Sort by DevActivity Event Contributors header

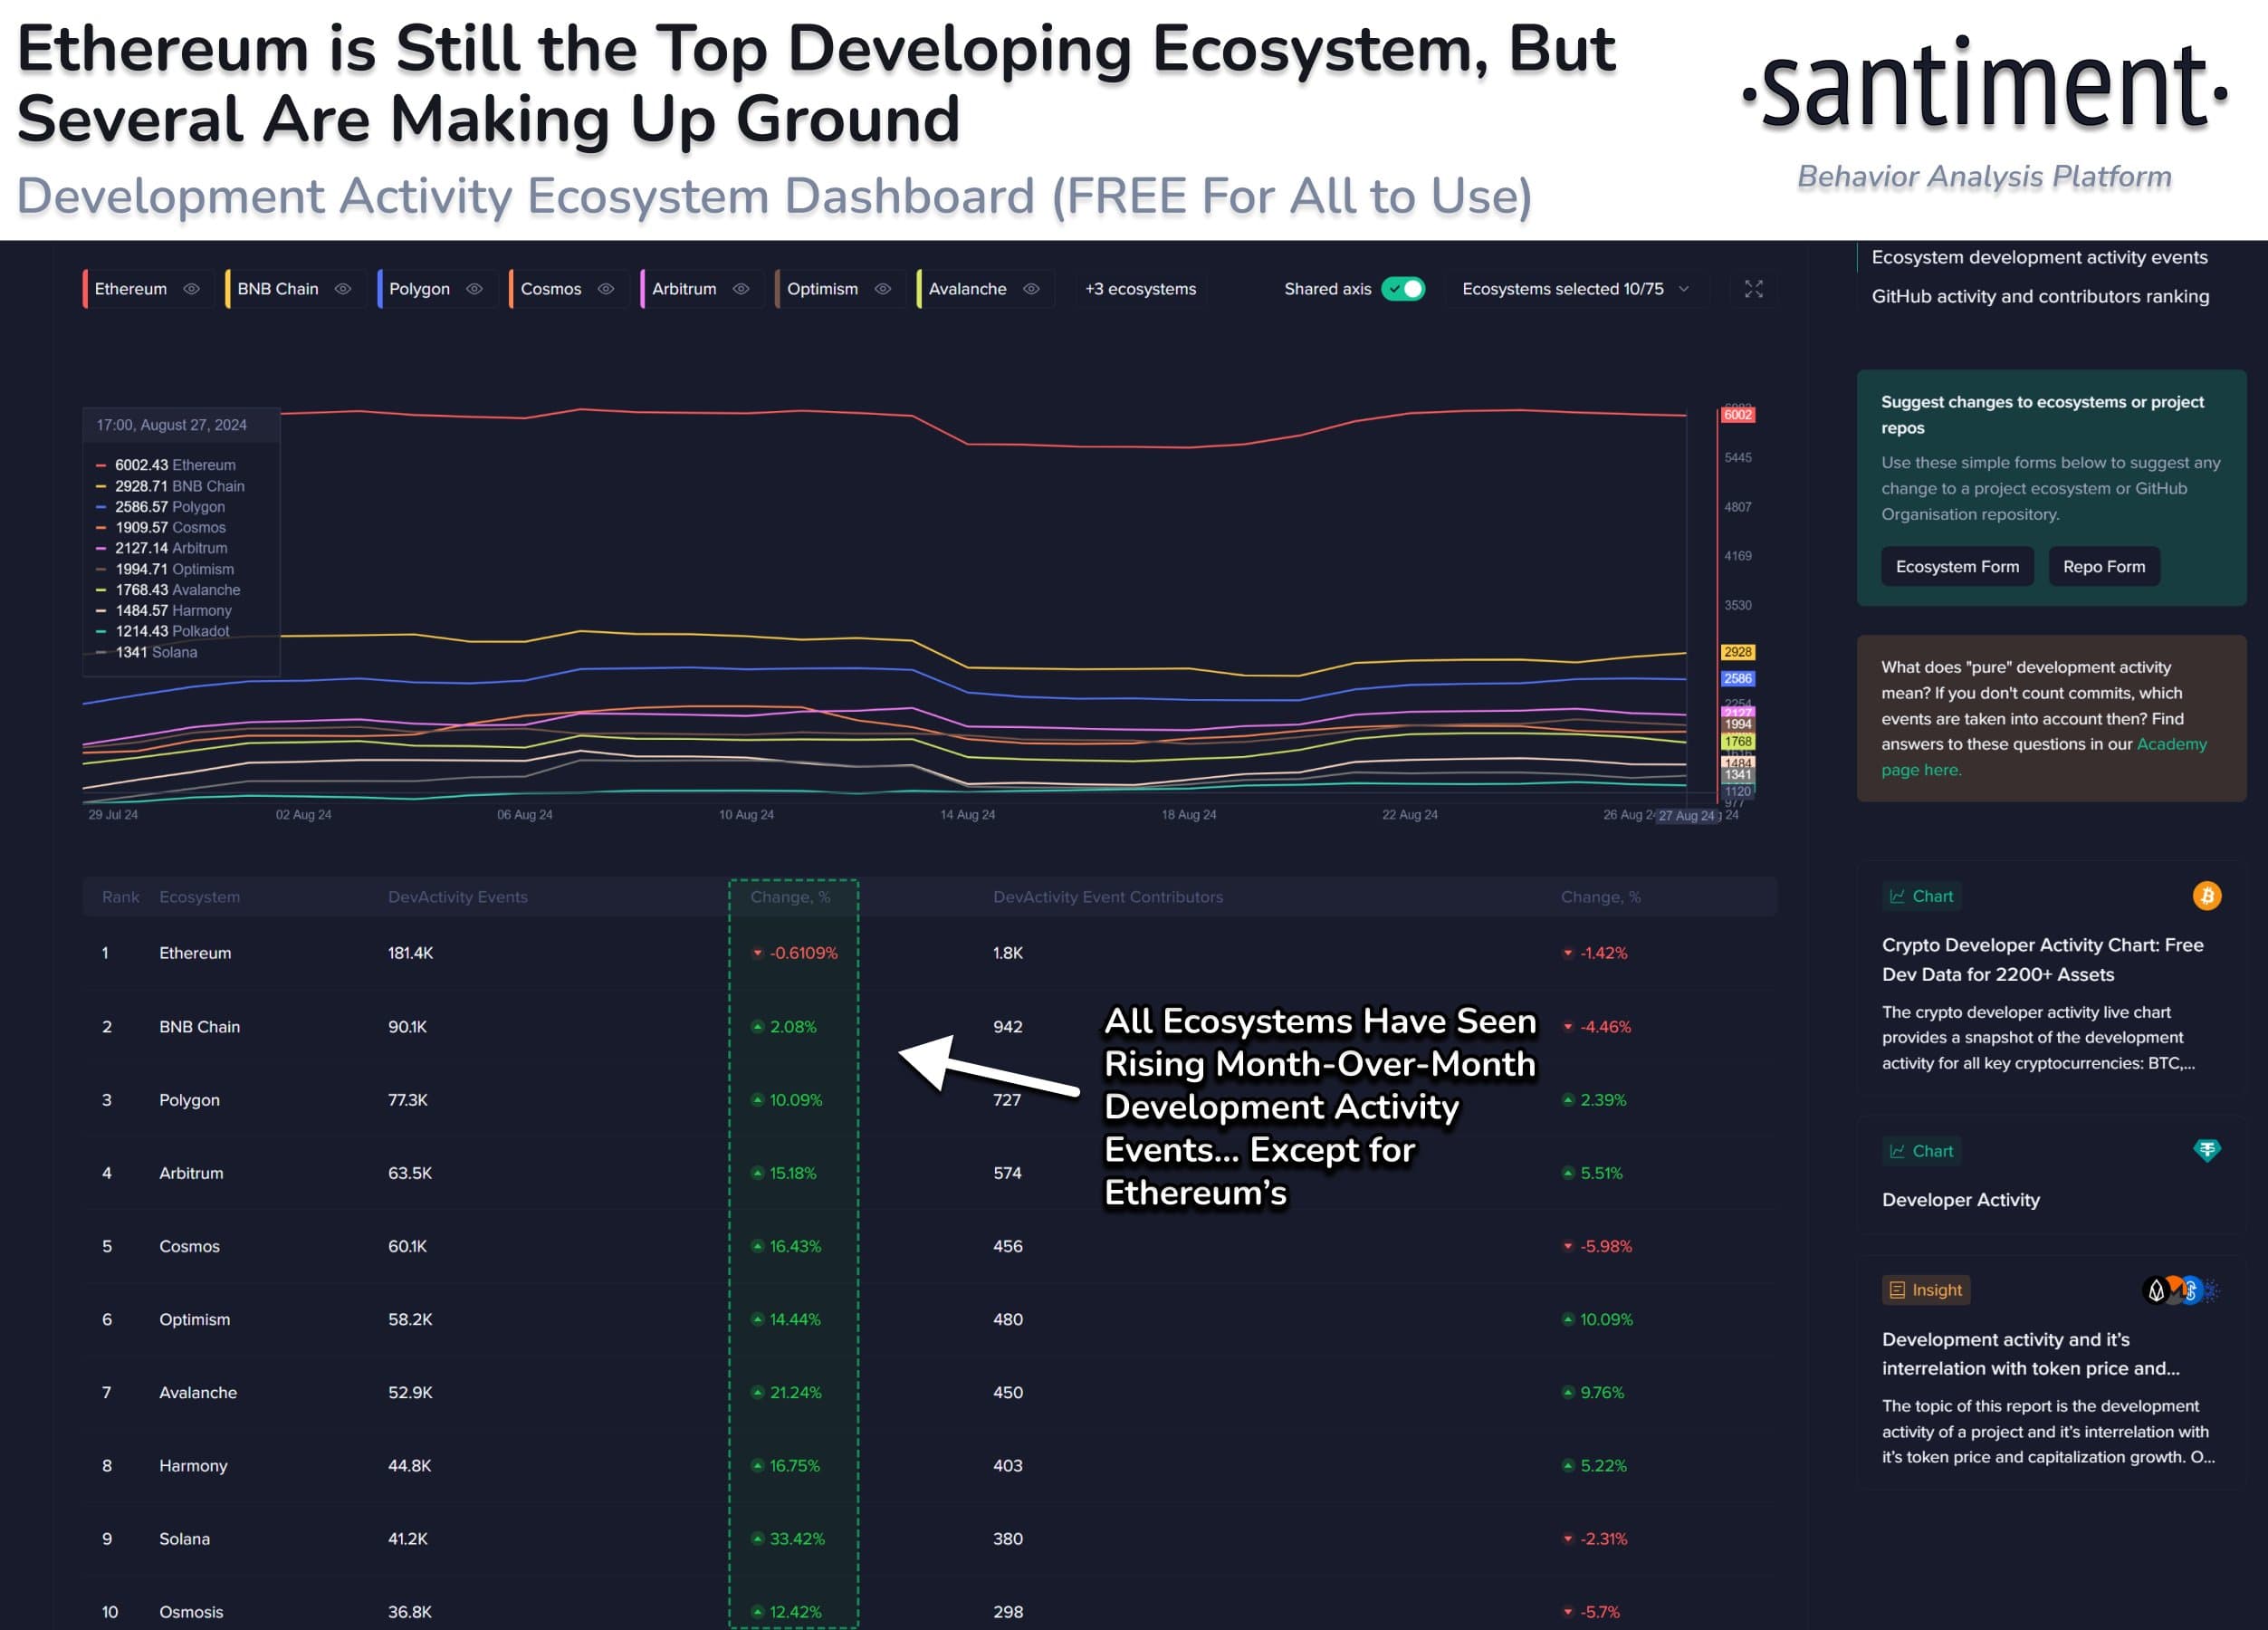(x=1107, y=897)
